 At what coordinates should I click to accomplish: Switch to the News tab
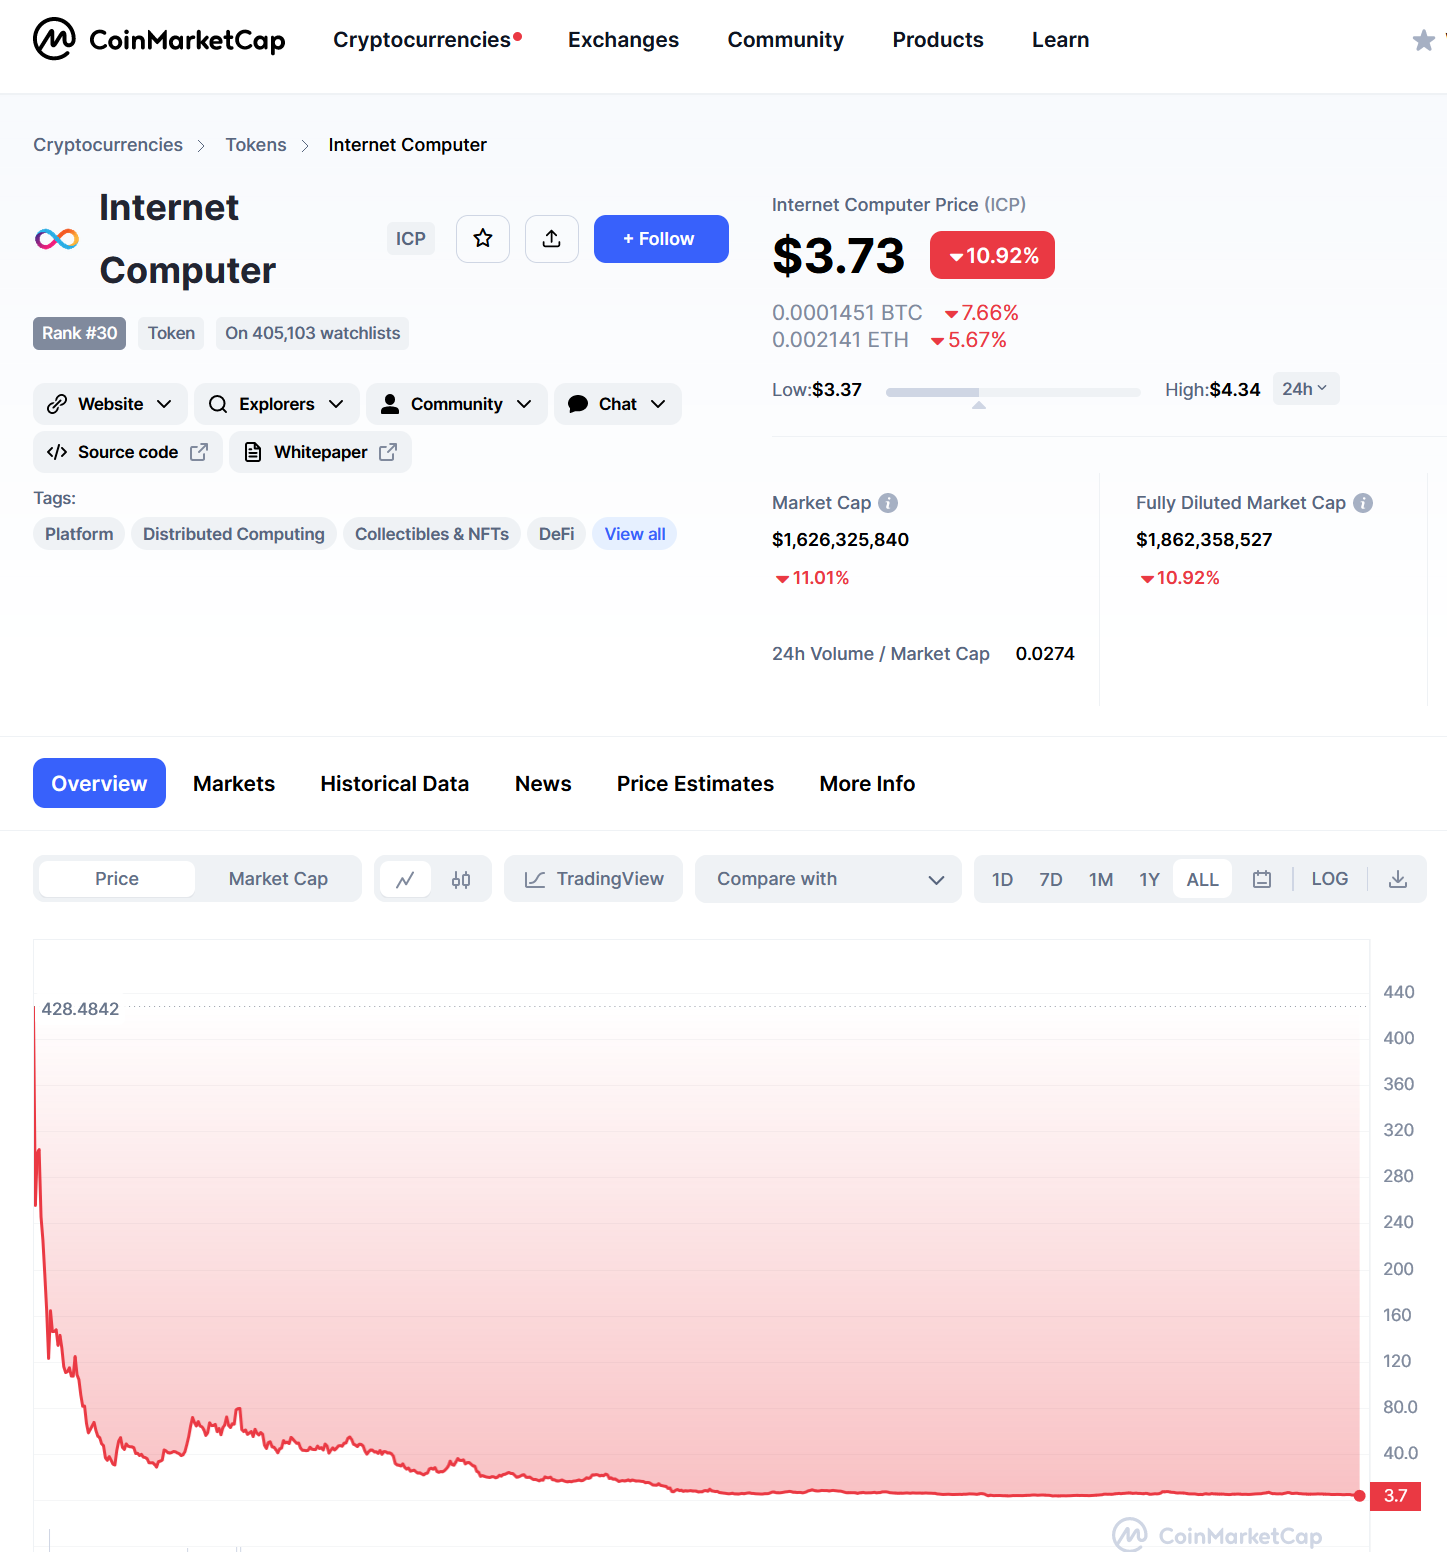coord(543,783)
